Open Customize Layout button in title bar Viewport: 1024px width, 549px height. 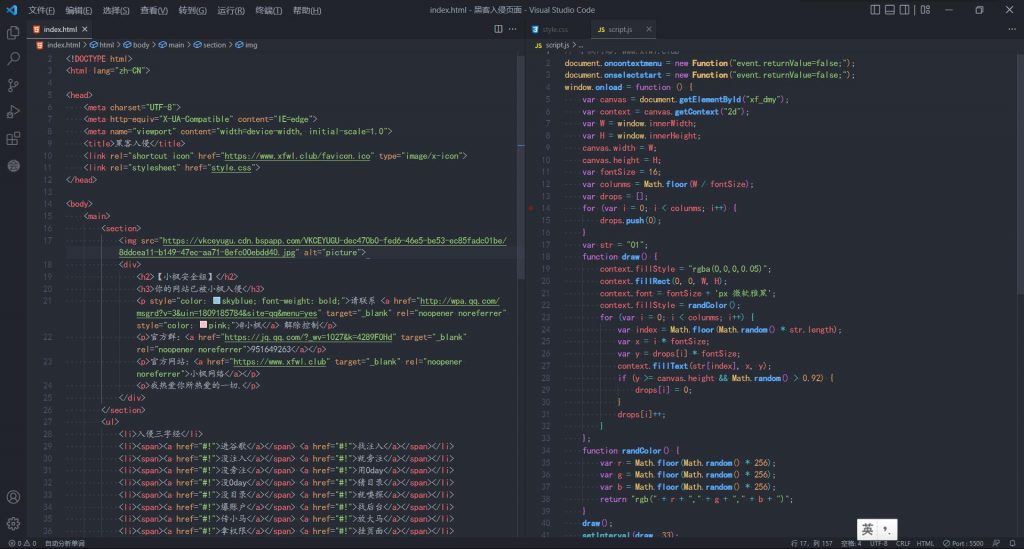[925, 10]
